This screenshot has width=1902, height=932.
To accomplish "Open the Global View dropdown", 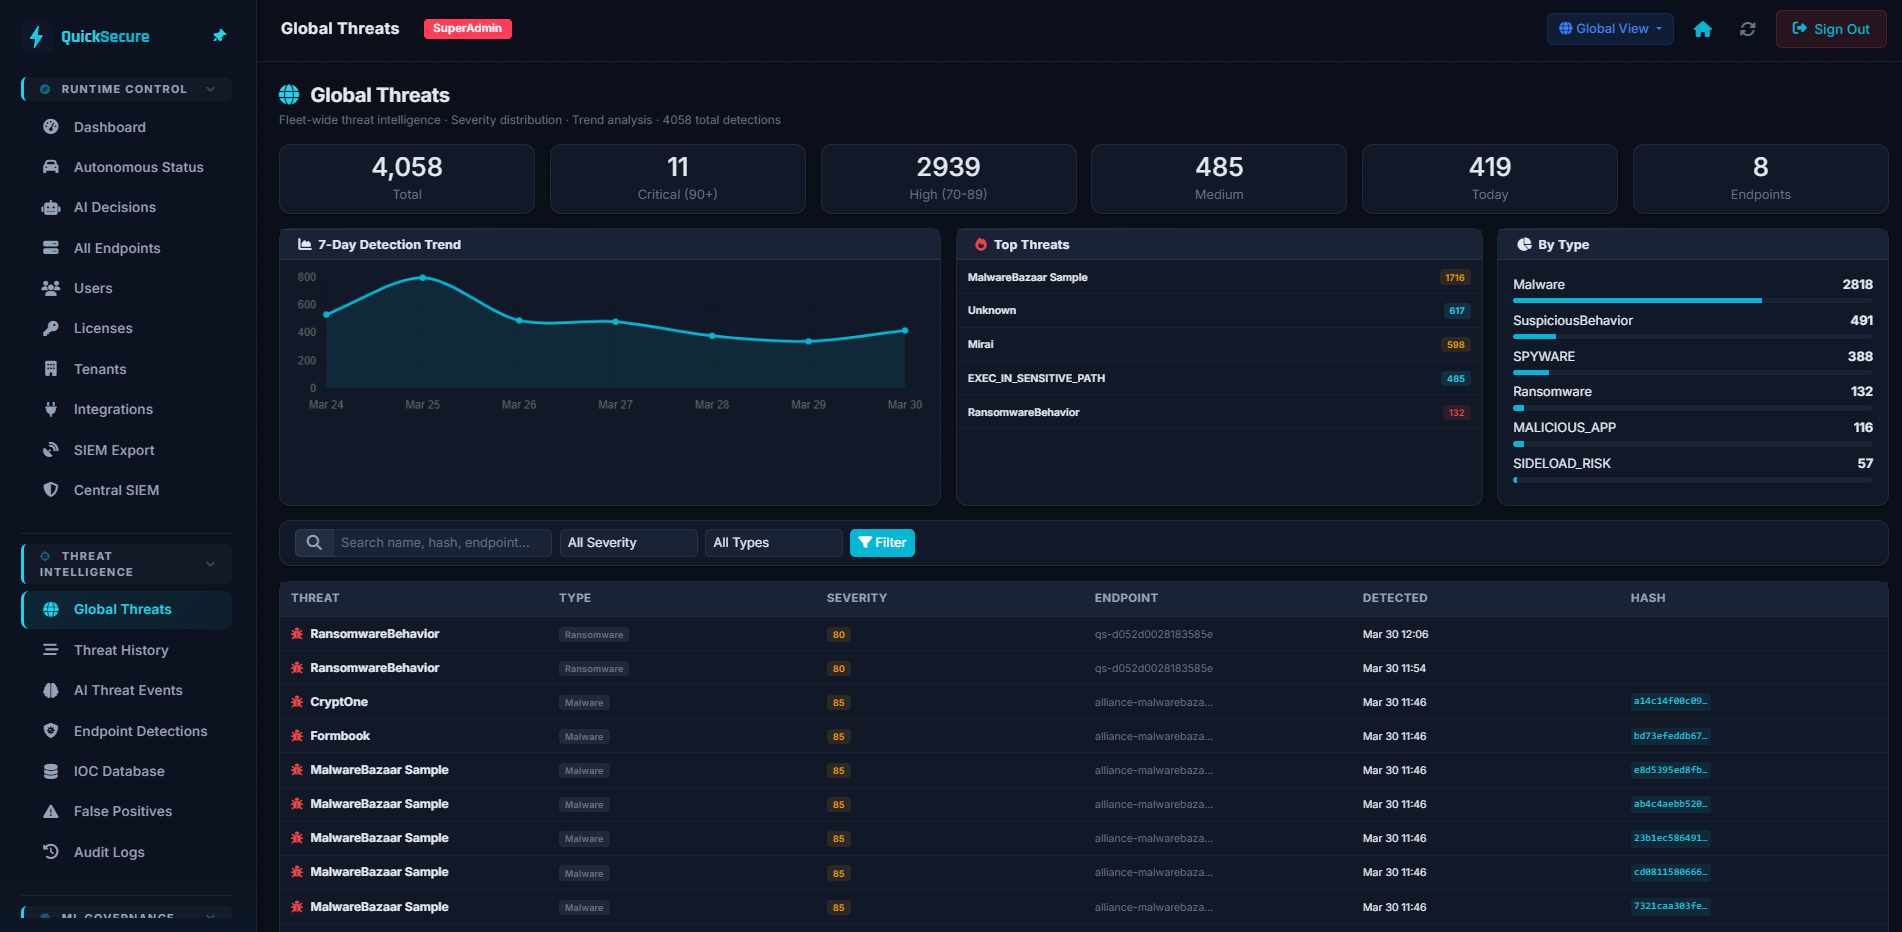I will (1609, 28).
